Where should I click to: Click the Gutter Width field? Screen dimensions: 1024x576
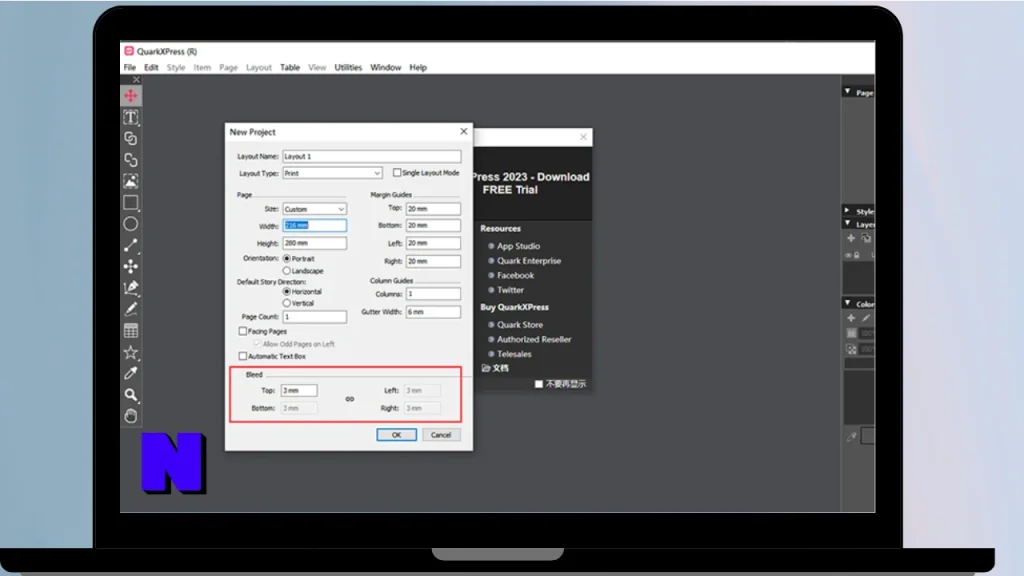tap(433, 312)
